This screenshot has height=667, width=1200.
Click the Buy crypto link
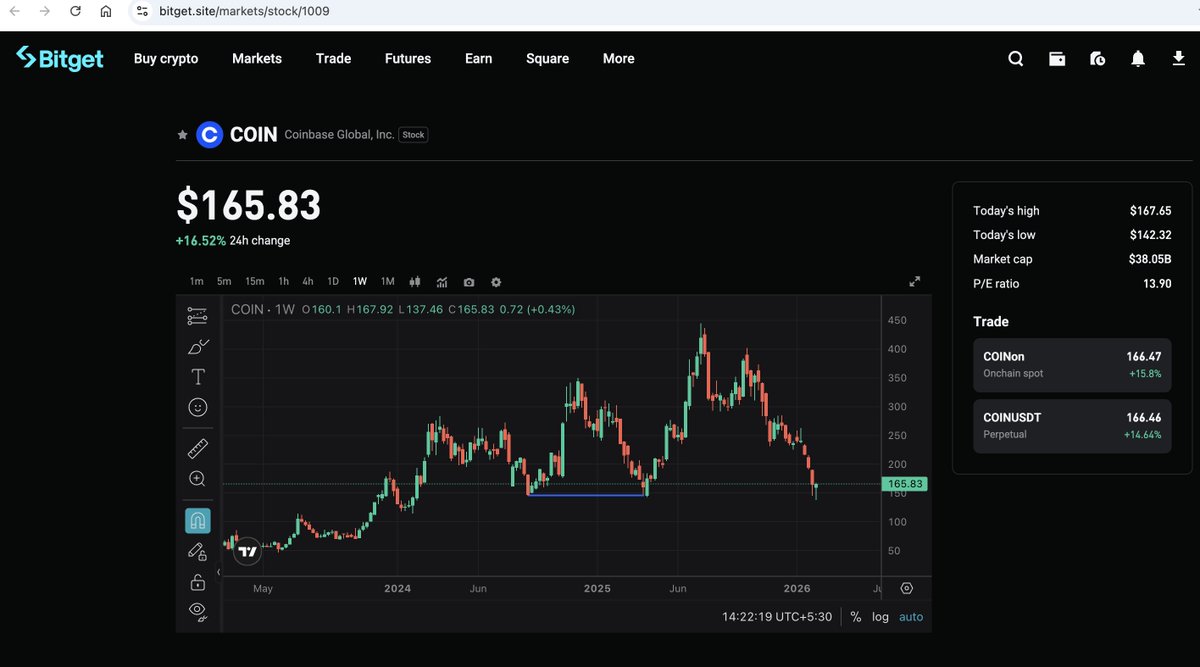[x=166, y=59]
